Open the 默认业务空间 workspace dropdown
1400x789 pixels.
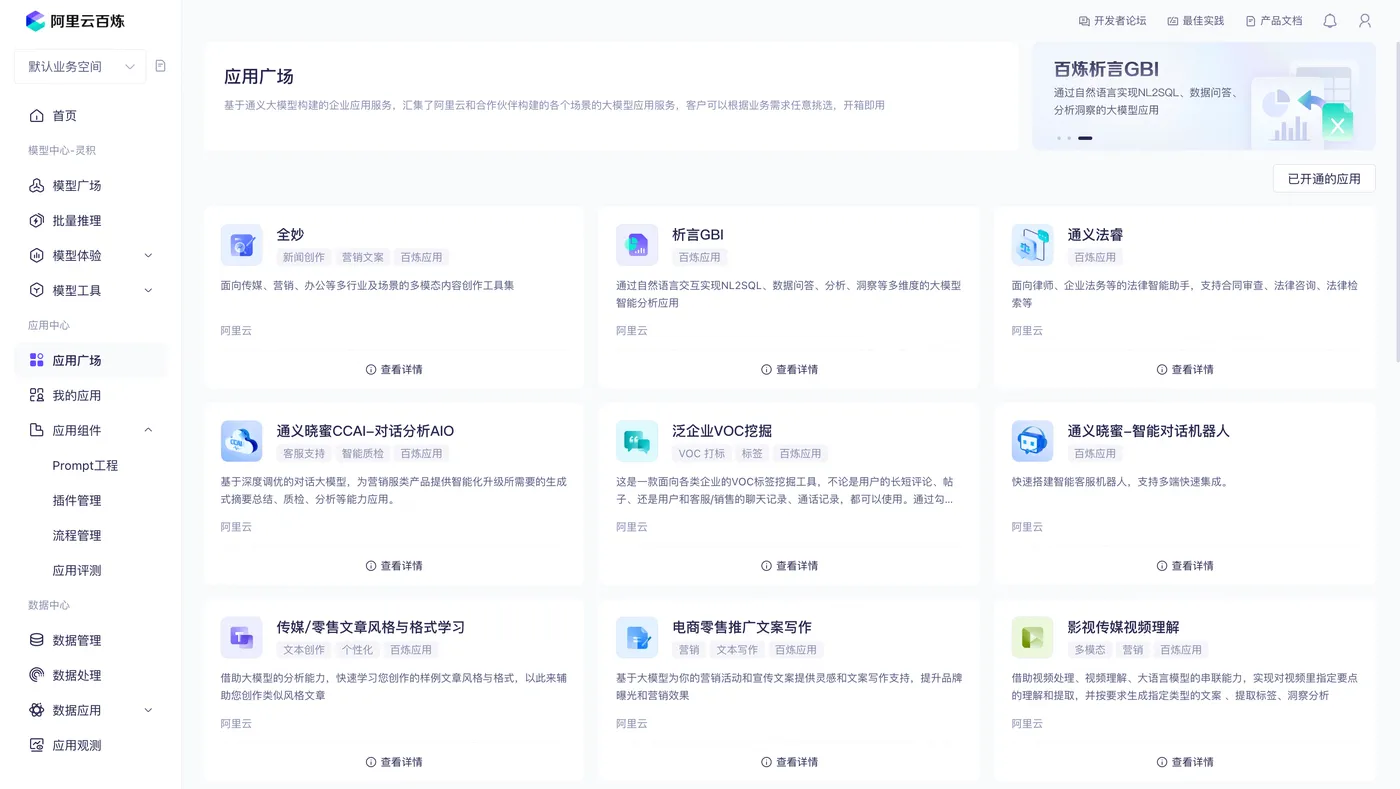(x=80, y=67)
